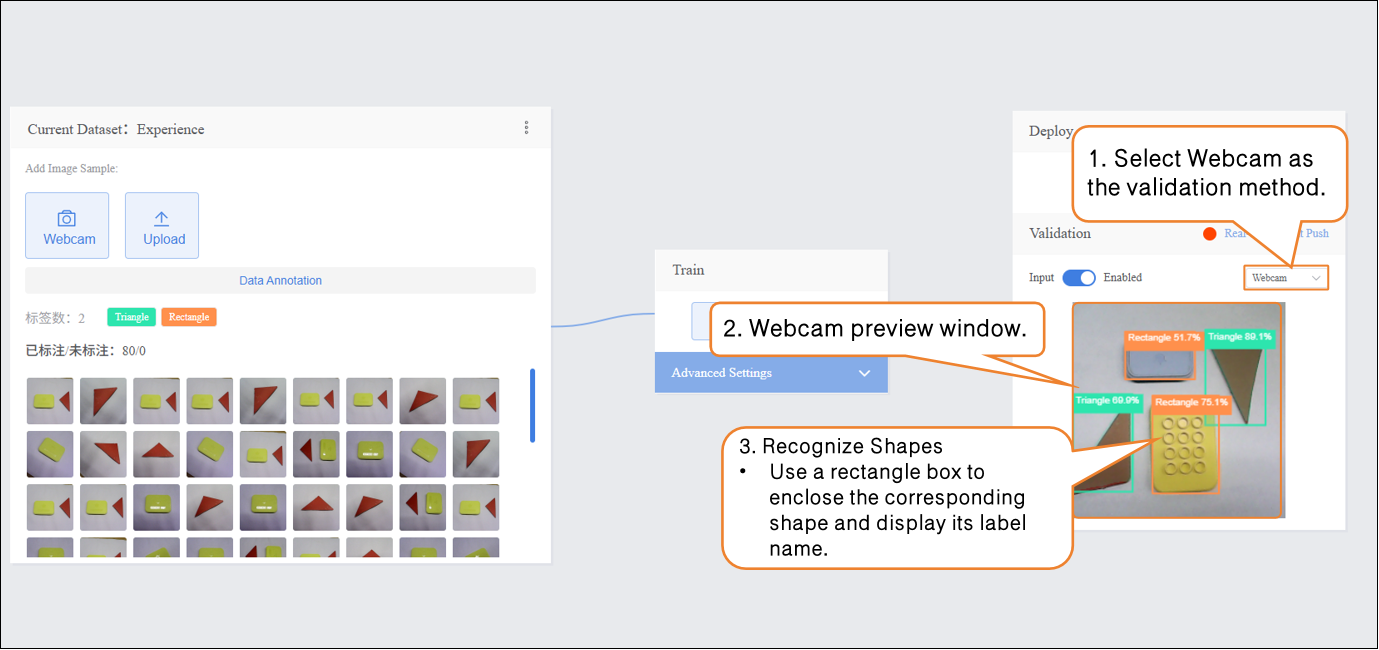The height and width of the screenshot is (650, 1379).
Task: Open Data Annotation
Action: click(x=280, y=281)
